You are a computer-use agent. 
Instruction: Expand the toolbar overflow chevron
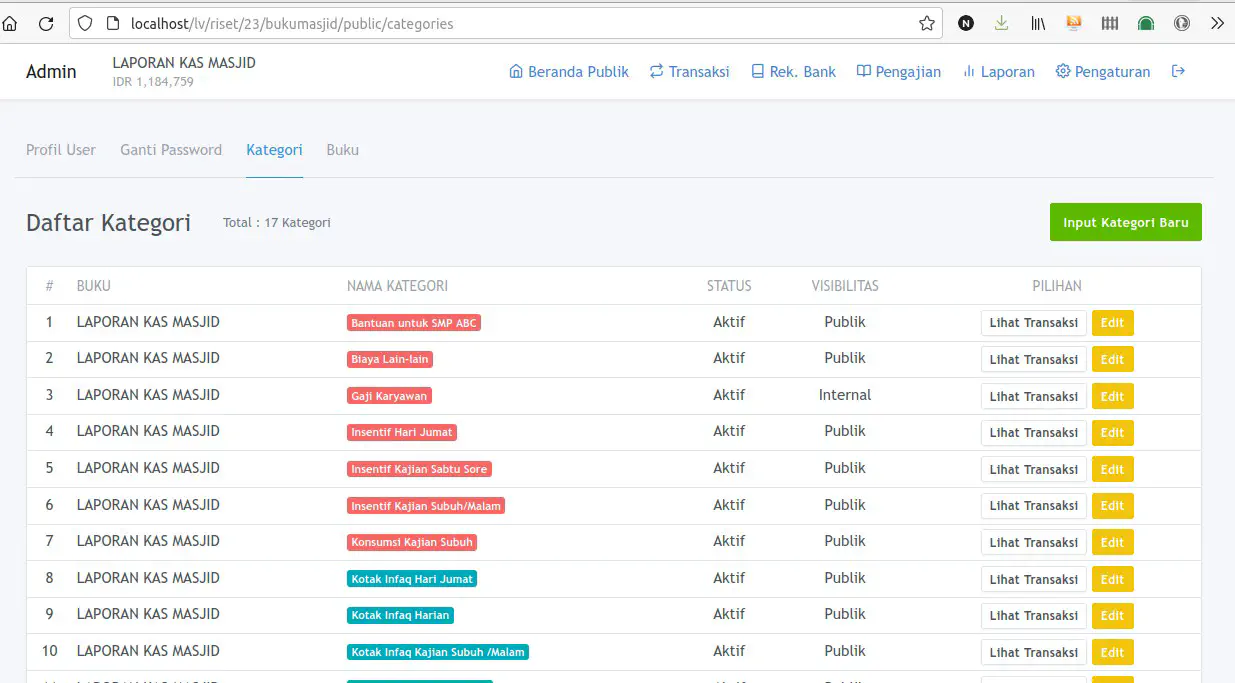(x=1217, y=23)
